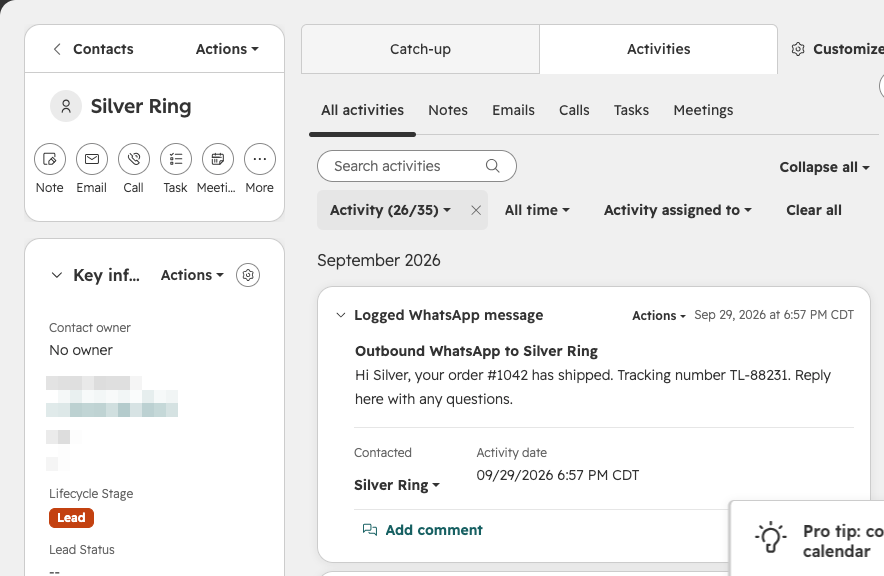Open the Activity (26/35) filter
Image resolution: width=884 pixels, height=576 pixels.
click(x=390, y=210)
